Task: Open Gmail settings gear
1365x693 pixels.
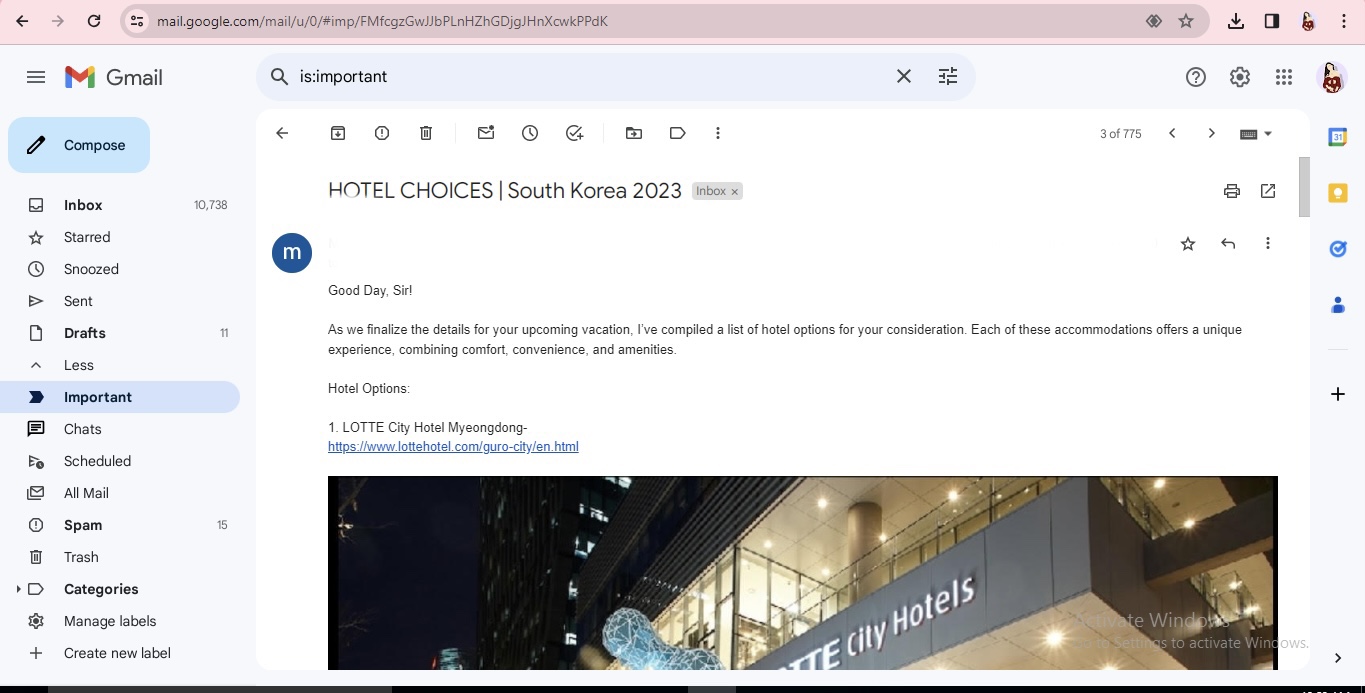Action: (1240, 77)
